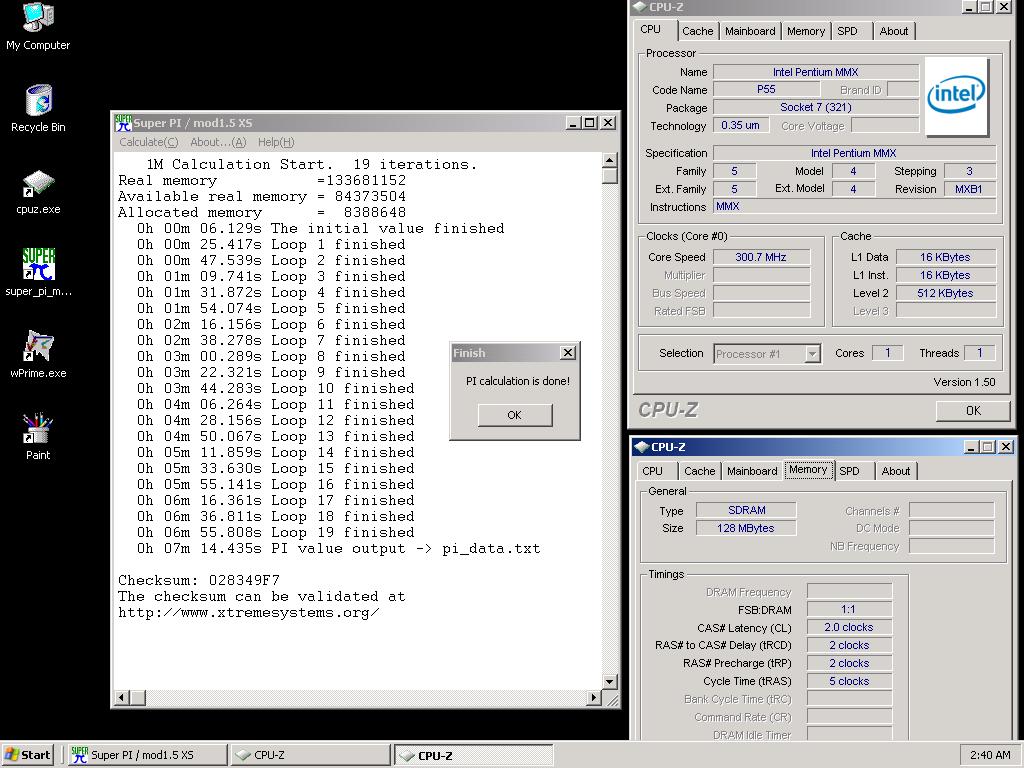
Task: Select Cache tab in lower CPU-Z window
Action: pyautogui.click(x=699, y=471)
